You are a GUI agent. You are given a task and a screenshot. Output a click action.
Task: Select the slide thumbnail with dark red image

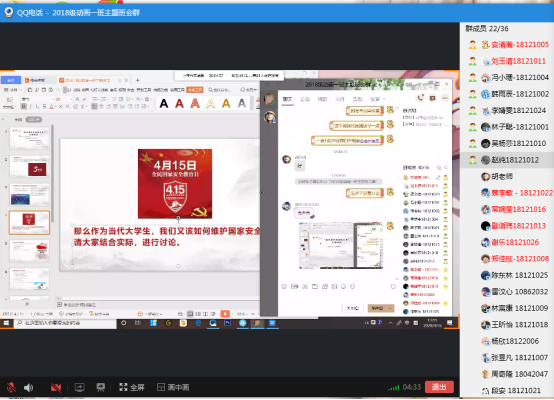29,166
